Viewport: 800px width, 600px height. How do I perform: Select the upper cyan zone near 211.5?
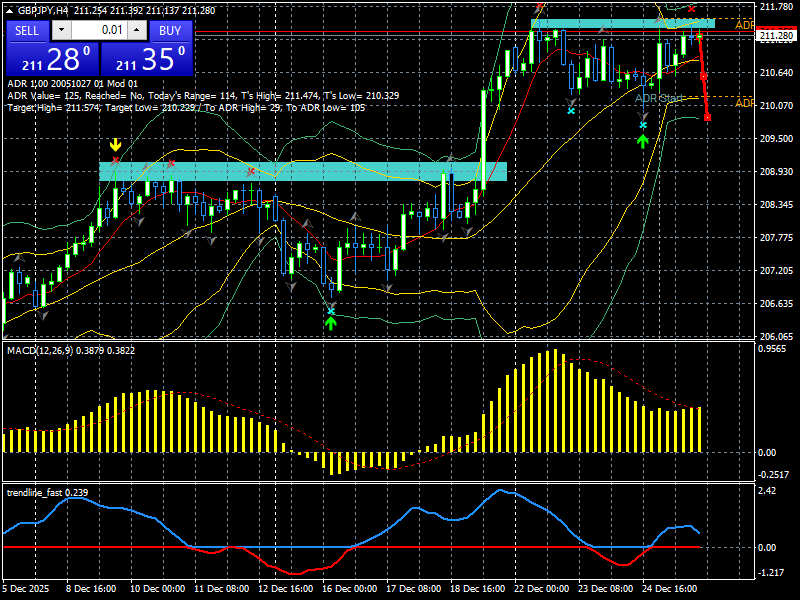point(622,23)
